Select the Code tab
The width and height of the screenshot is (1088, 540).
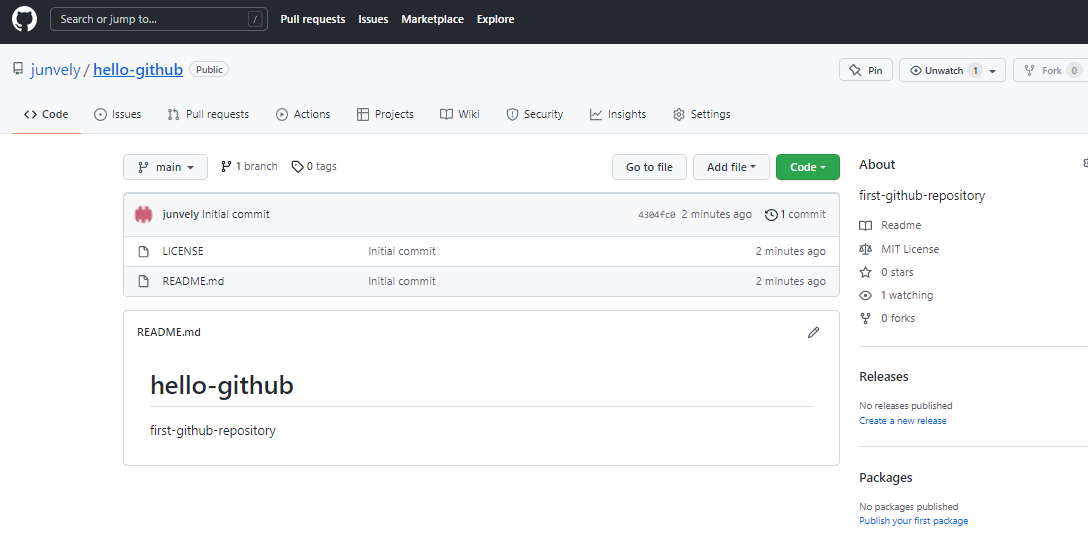click(x=46, y=115)
